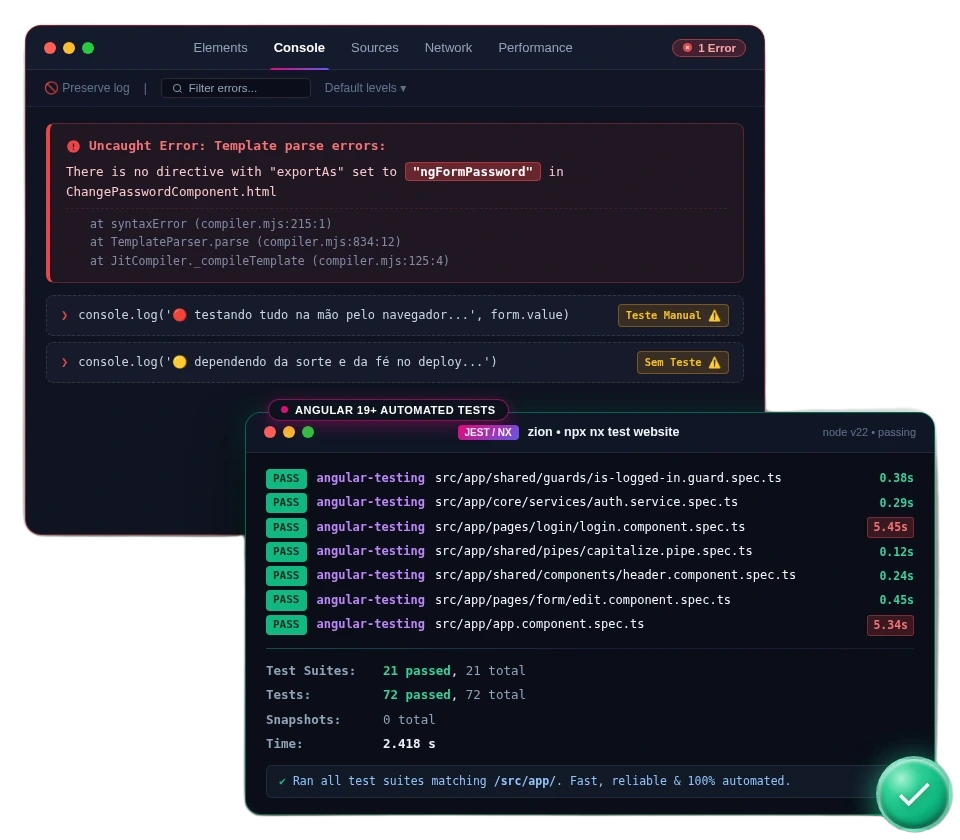This screenshot has width=960, height=840.
Task: Click the 0.12s duration value
Action: coord(896,552)
